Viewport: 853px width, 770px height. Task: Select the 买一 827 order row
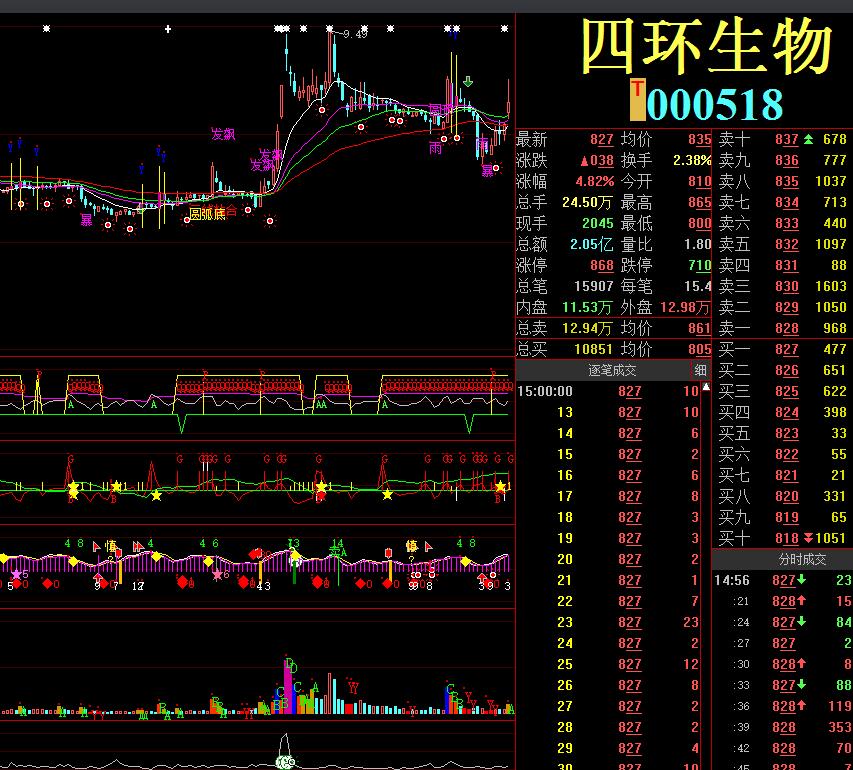[782, 349]
